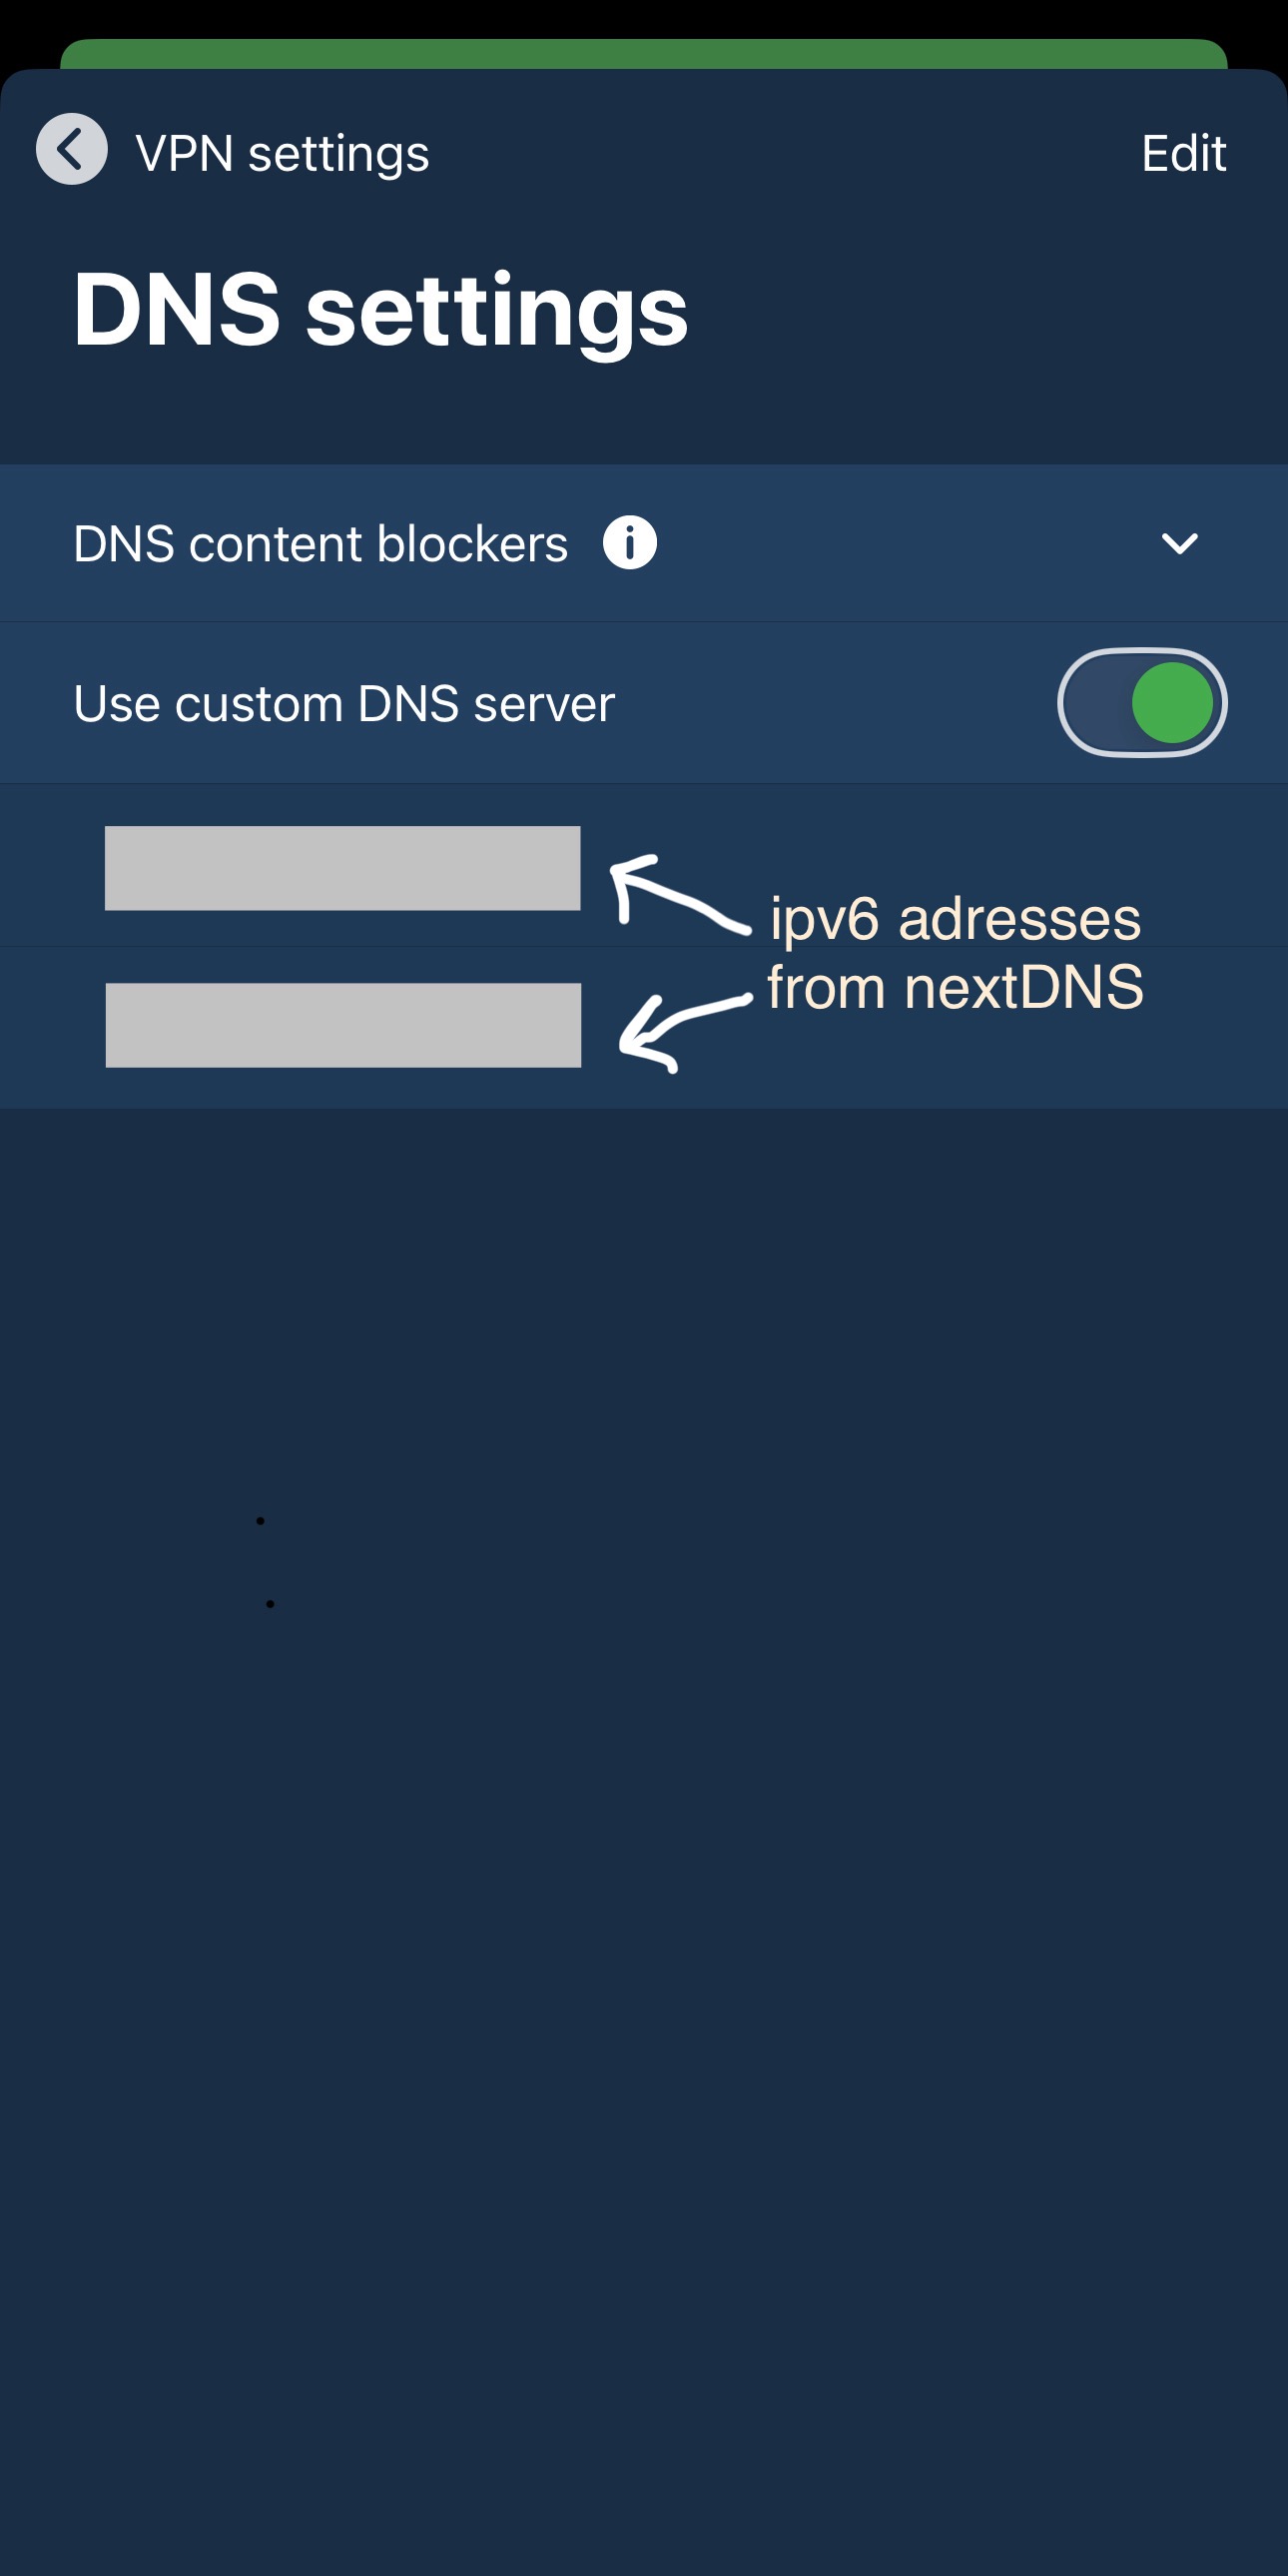Image resolution: width=1288 pixels, height=2576 pixels.
Task: Click the 'ipv6 adresses' annotation text
Action: pos(955,920)
